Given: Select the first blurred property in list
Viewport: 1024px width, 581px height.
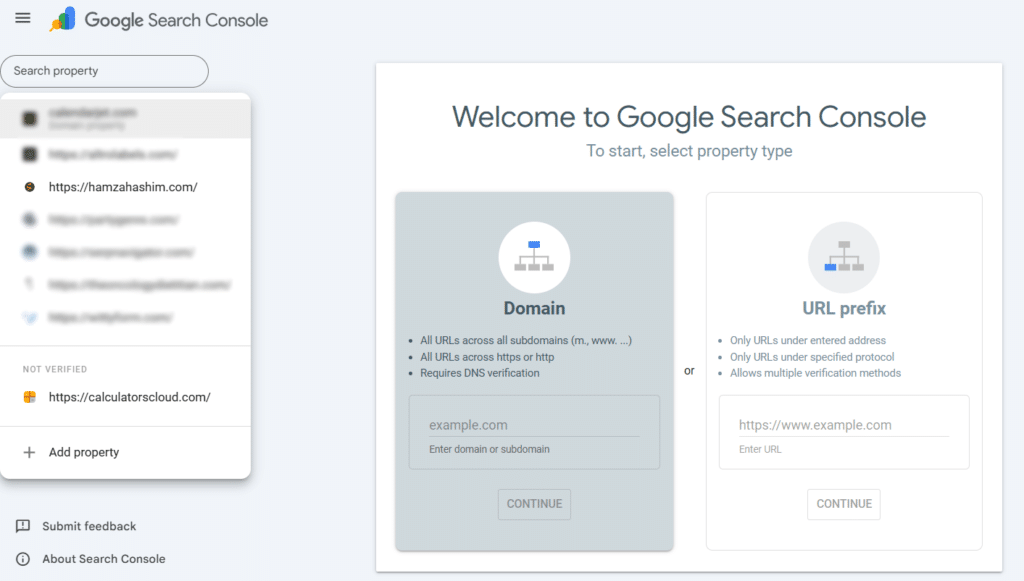Looking at the screenshot, I should coord(125,118).
